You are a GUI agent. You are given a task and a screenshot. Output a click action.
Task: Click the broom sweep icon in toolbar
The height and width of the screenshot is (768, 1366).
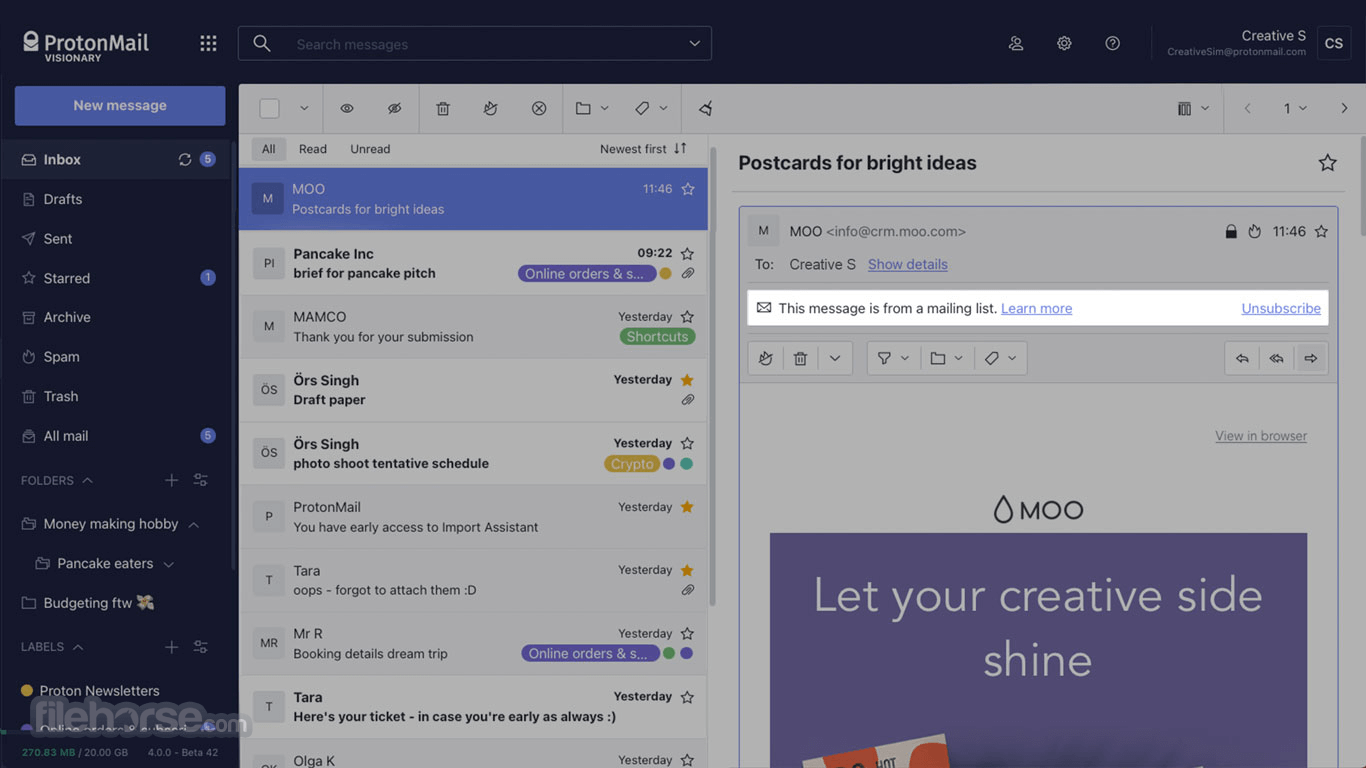point(706,108)
